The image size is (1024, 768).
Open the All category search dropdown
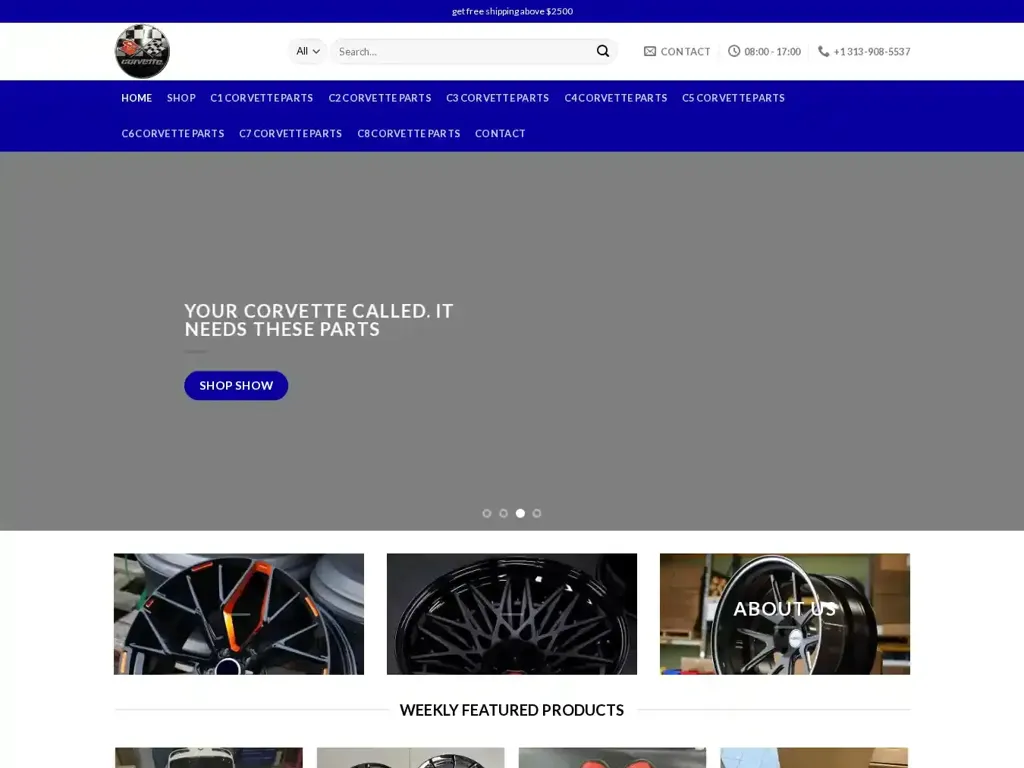point(306,50)
